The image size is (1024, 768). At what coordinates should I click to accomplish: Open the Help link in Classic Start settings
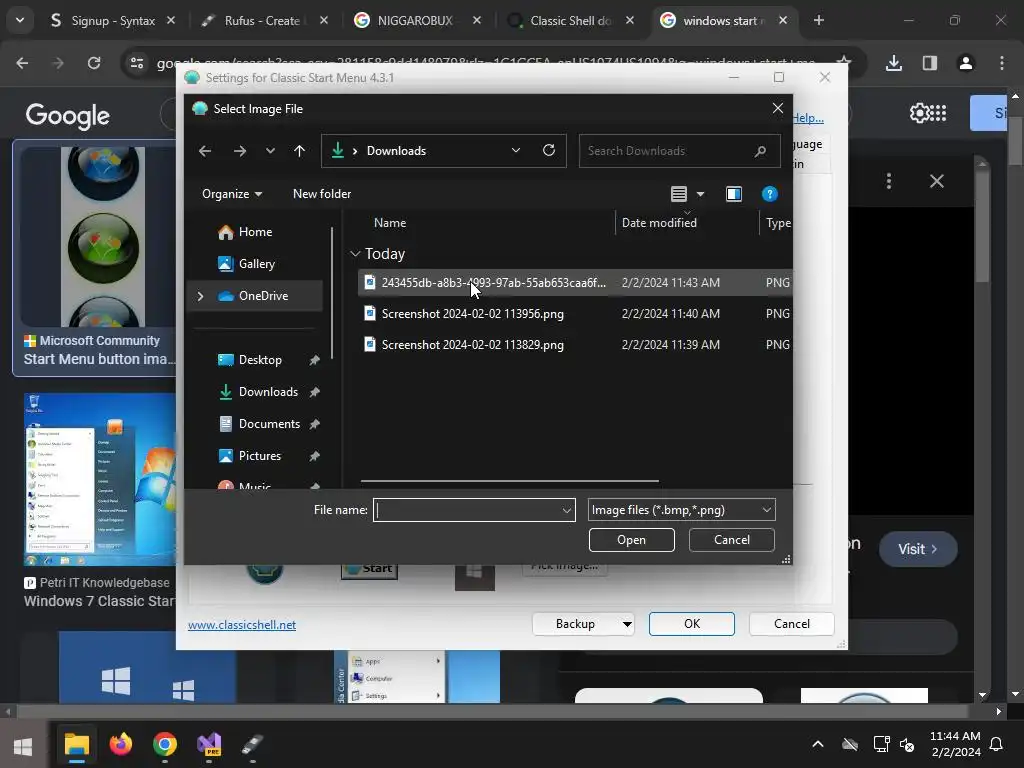point(808,118)
